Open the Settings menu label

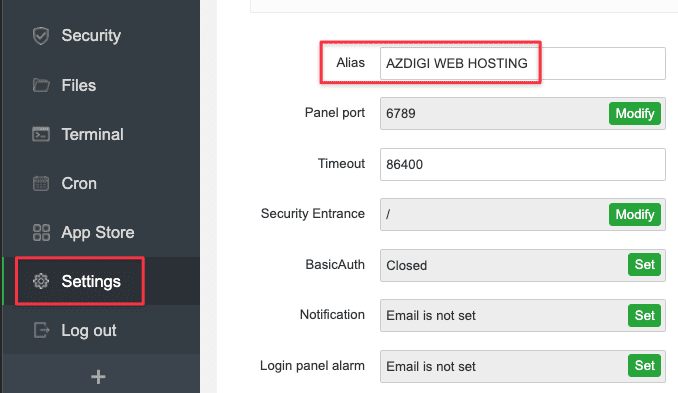coord(91,281)
